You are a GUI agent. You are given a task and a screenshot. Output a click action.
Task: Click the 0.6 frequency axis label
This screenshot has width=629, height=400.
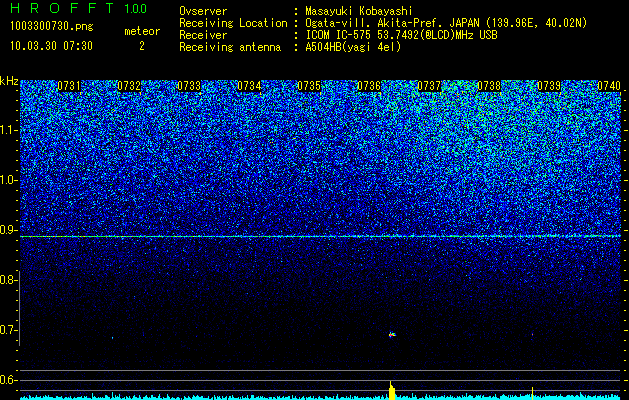click(7, 380)
